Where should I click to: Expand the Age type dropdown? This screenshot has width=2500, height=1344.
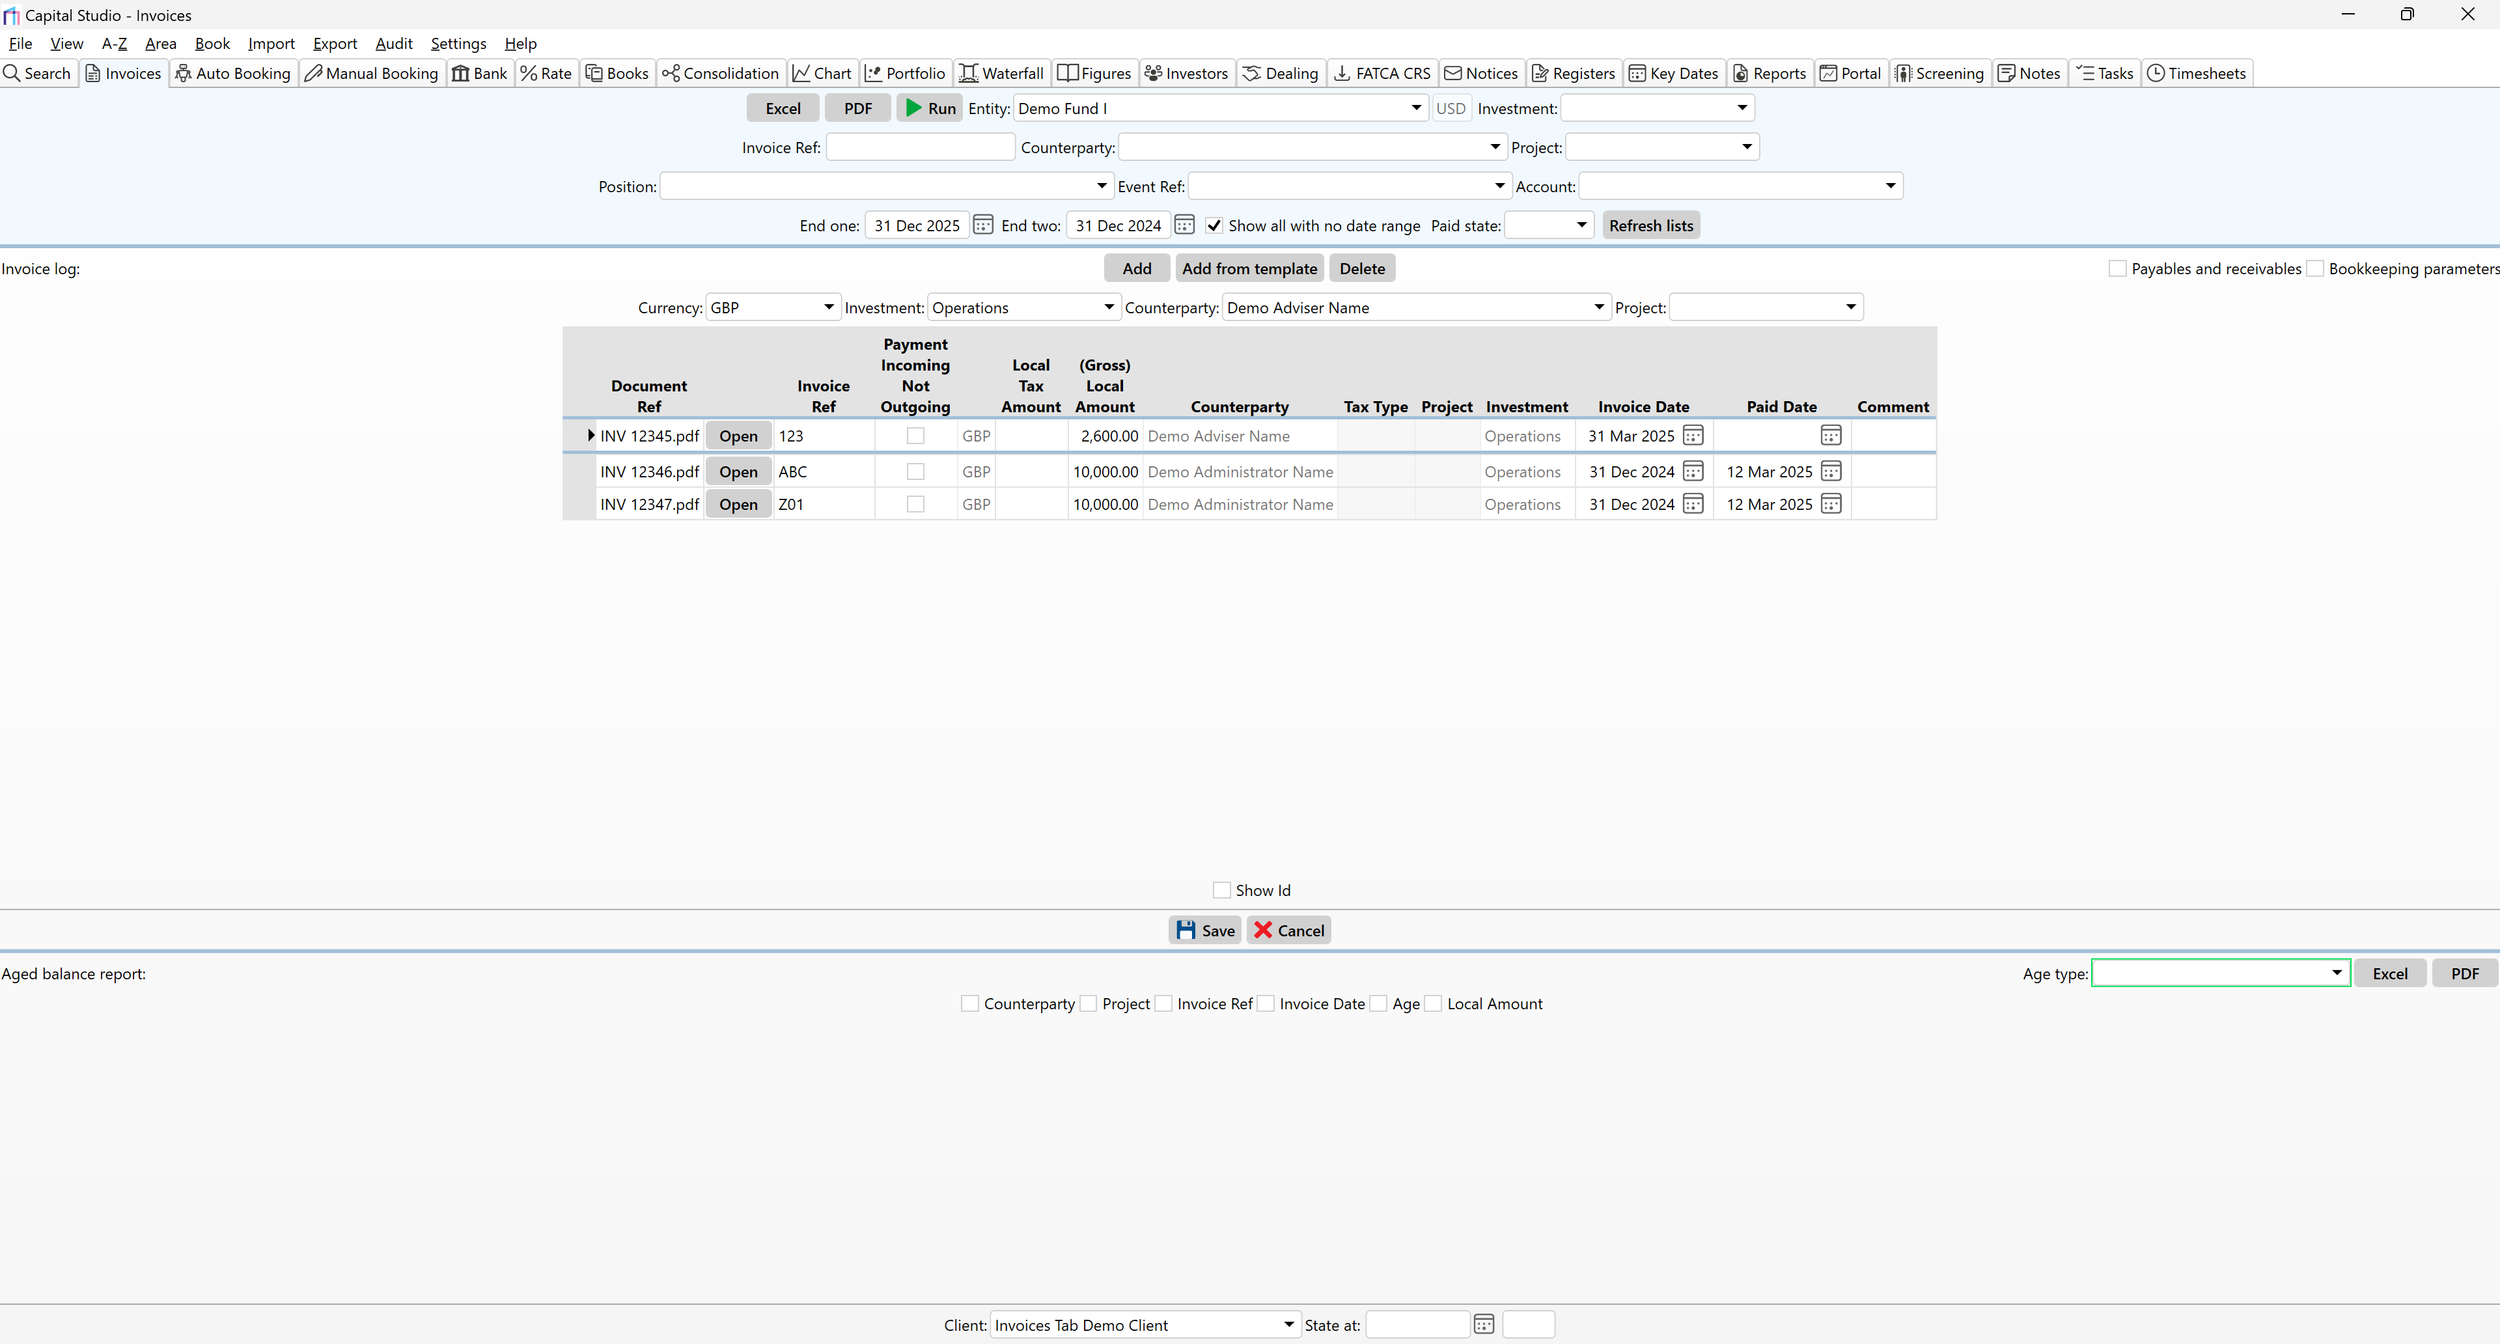(2336, 972)
